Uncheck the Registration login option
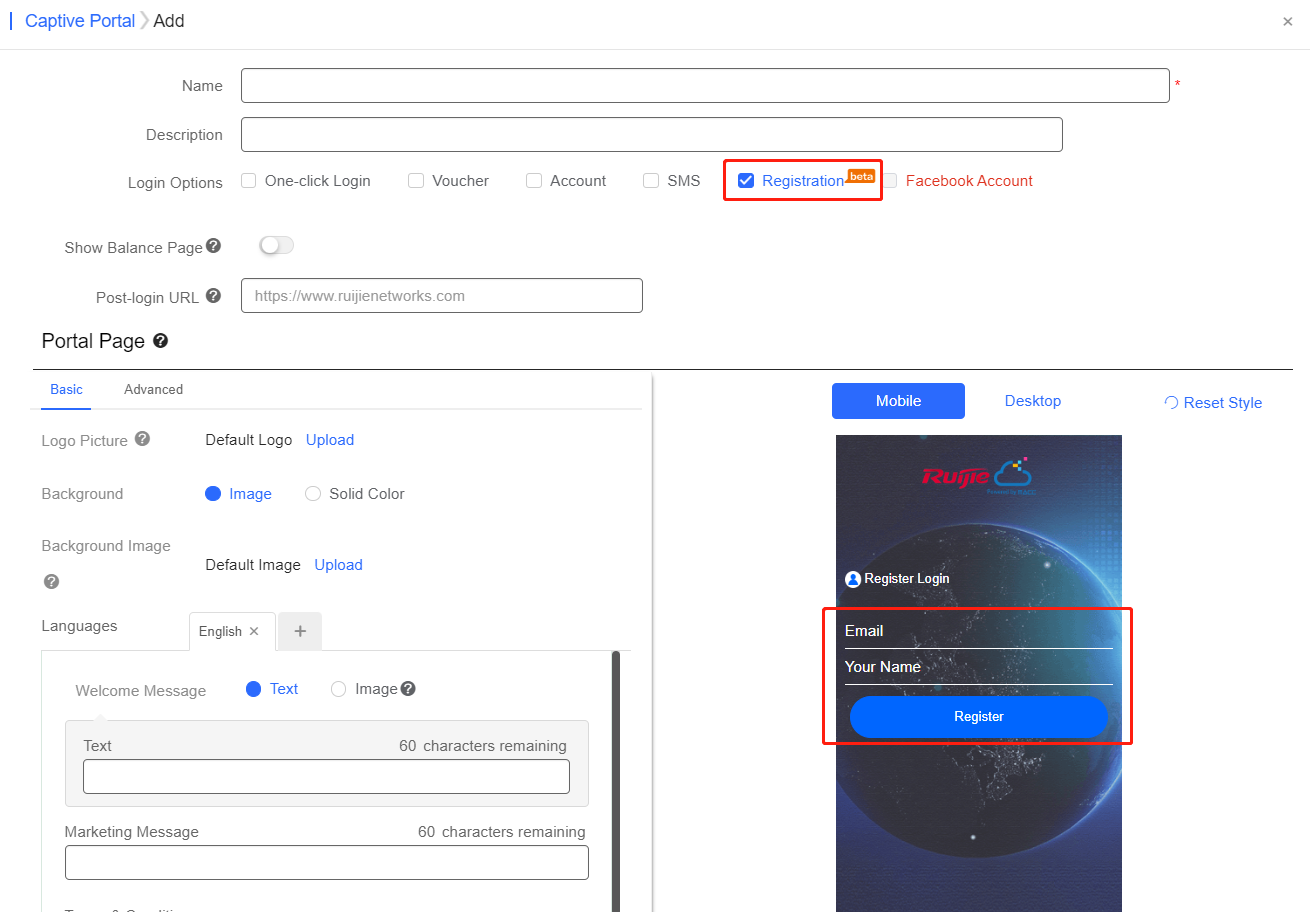 (746, 181)
